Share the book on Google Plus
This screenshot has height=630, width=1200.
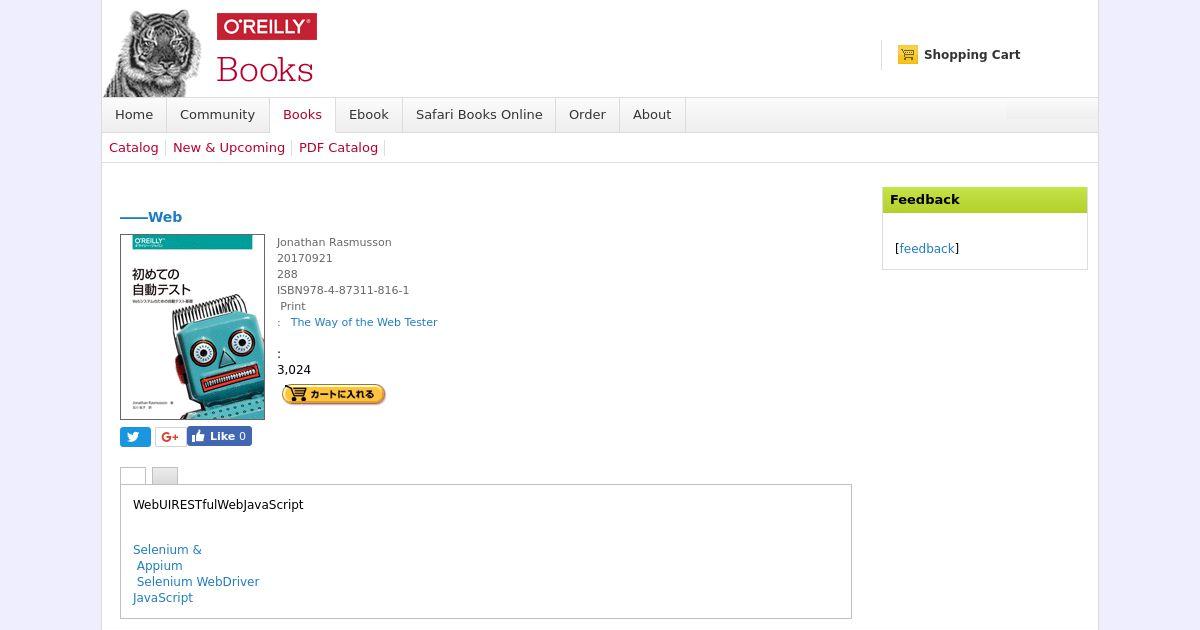(x=170, y=437)
